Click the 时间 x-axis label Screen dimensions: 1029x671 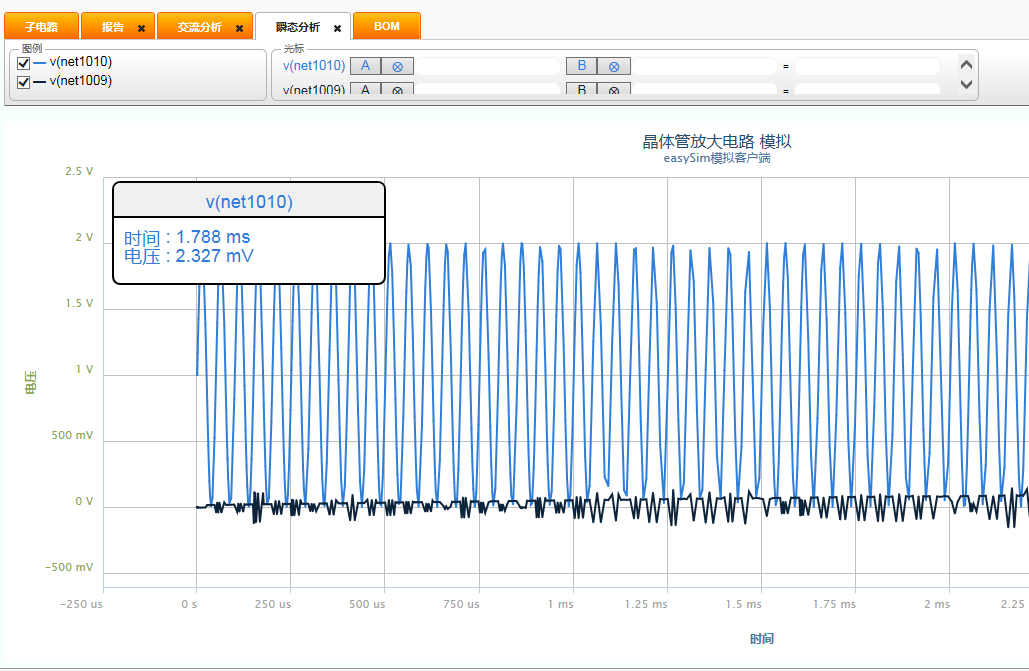coord(762,639)
